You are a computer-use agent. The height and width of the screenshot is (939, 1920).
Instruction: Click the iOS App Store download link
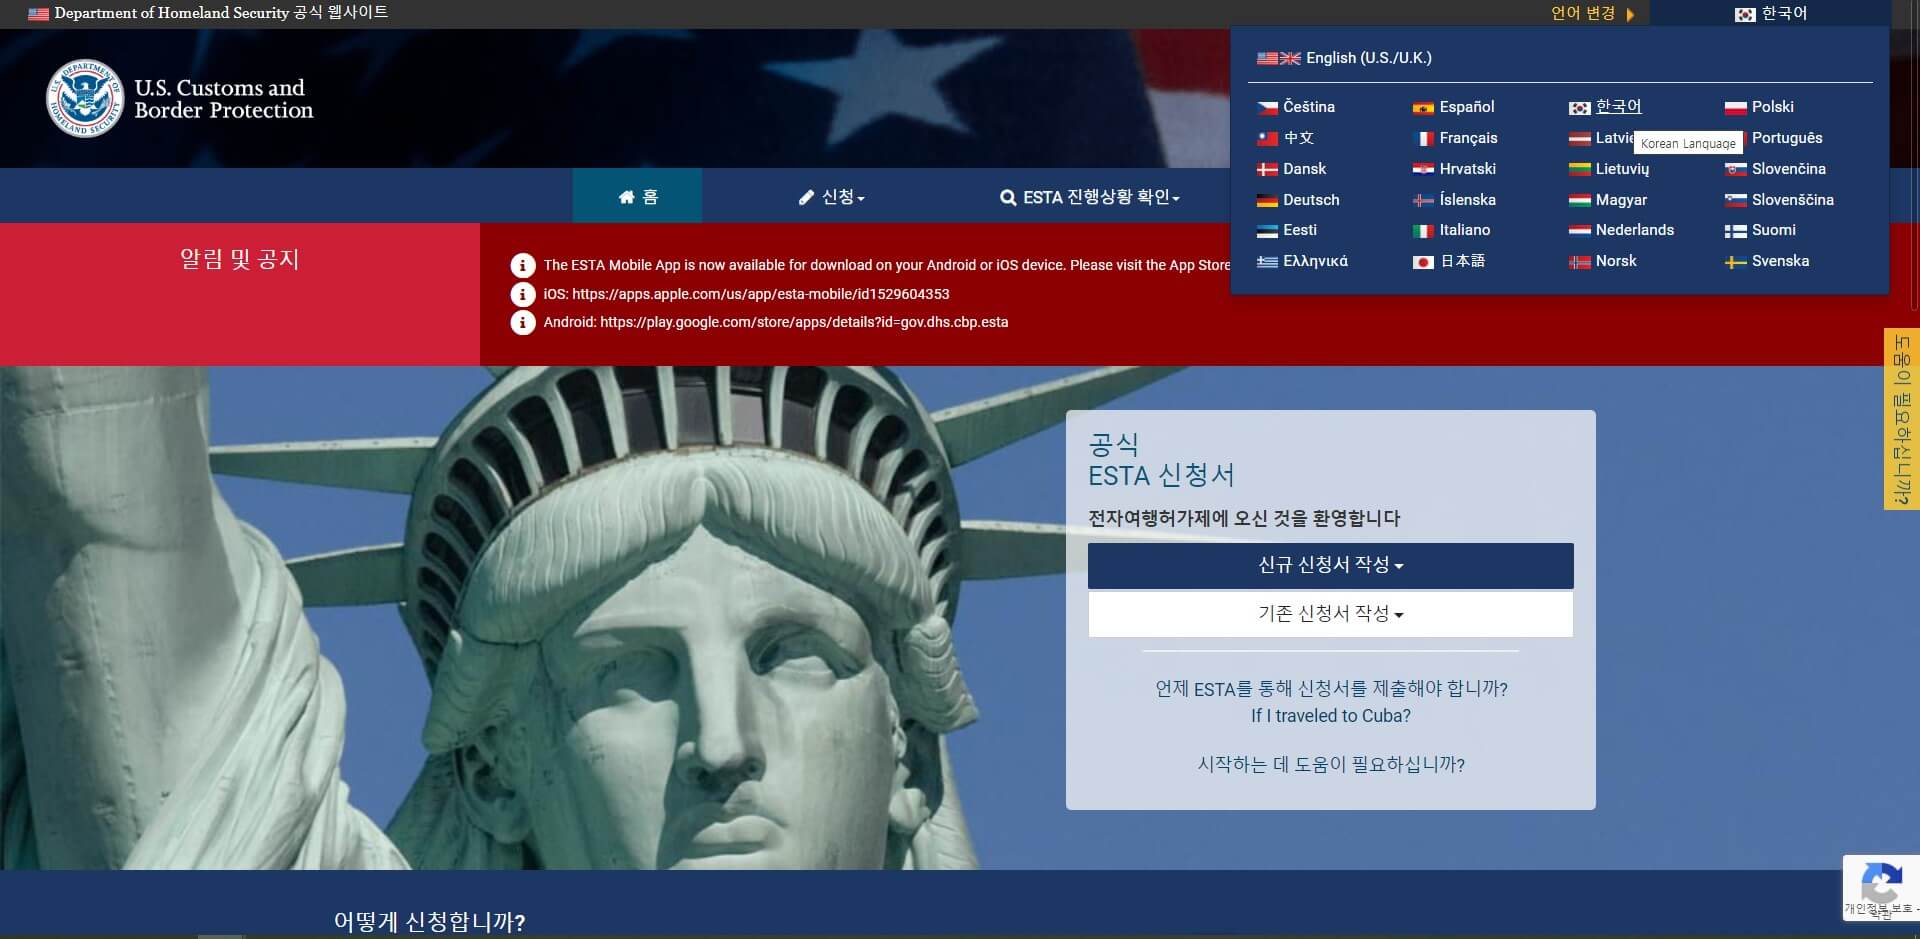click(x=760, y=294)
